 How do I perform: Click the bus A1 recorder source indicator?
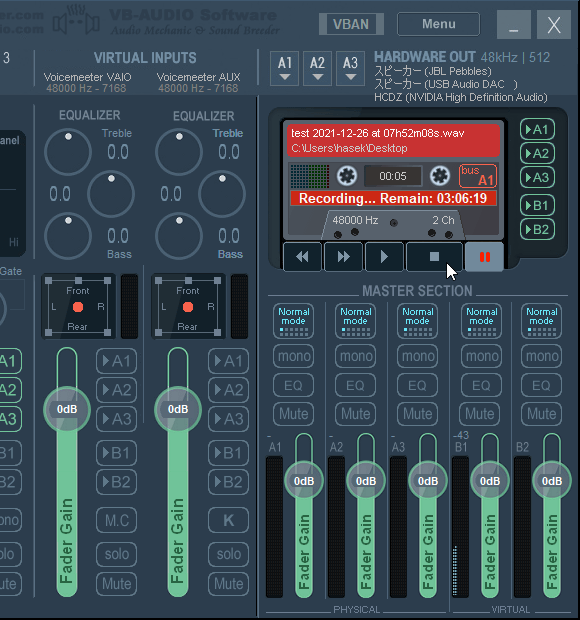(478, 176)
